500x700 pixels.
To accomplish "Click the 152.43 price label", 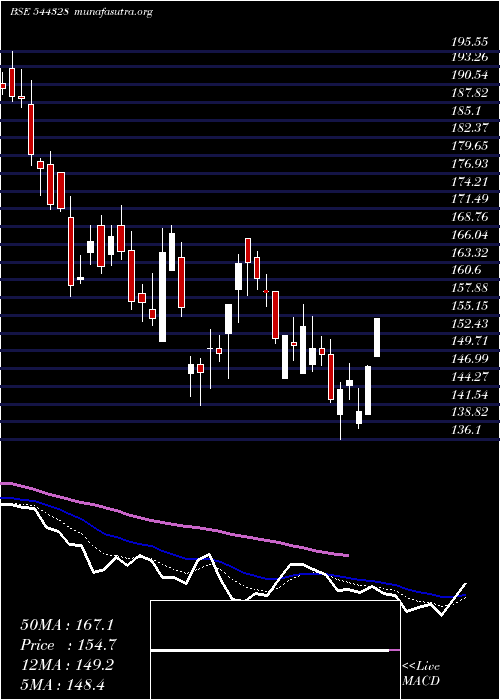I will (470, 324).
